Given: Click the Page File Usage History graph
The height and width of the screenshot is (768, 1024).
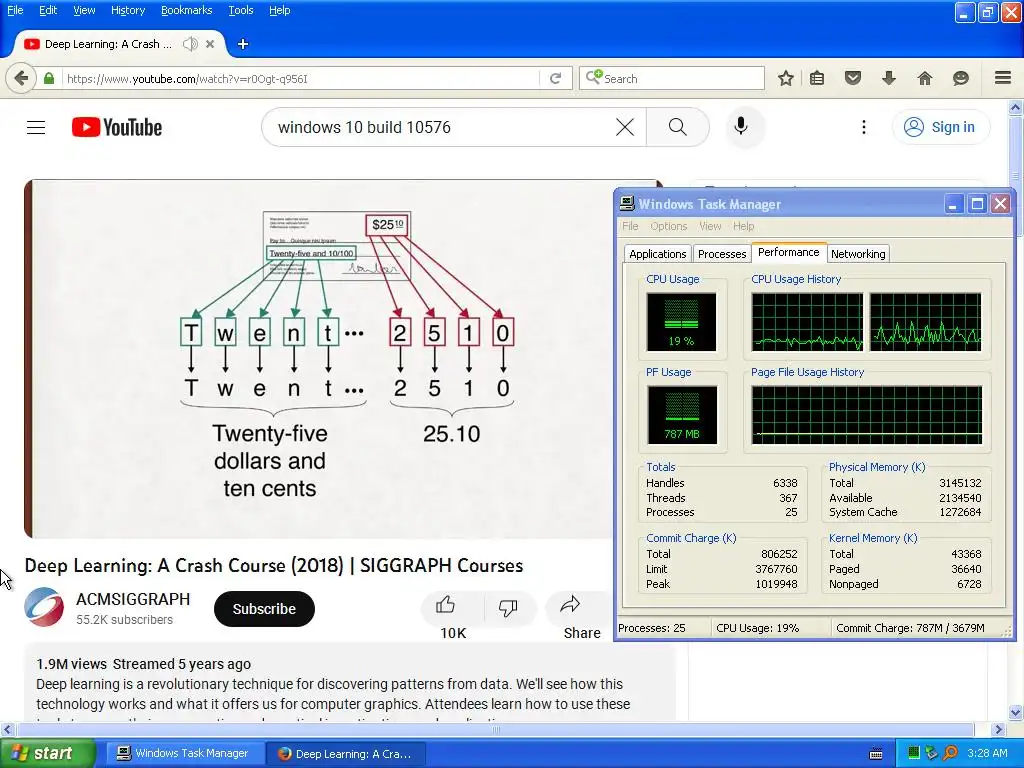Looking at the screenshot, I should [x=867, y=415].
